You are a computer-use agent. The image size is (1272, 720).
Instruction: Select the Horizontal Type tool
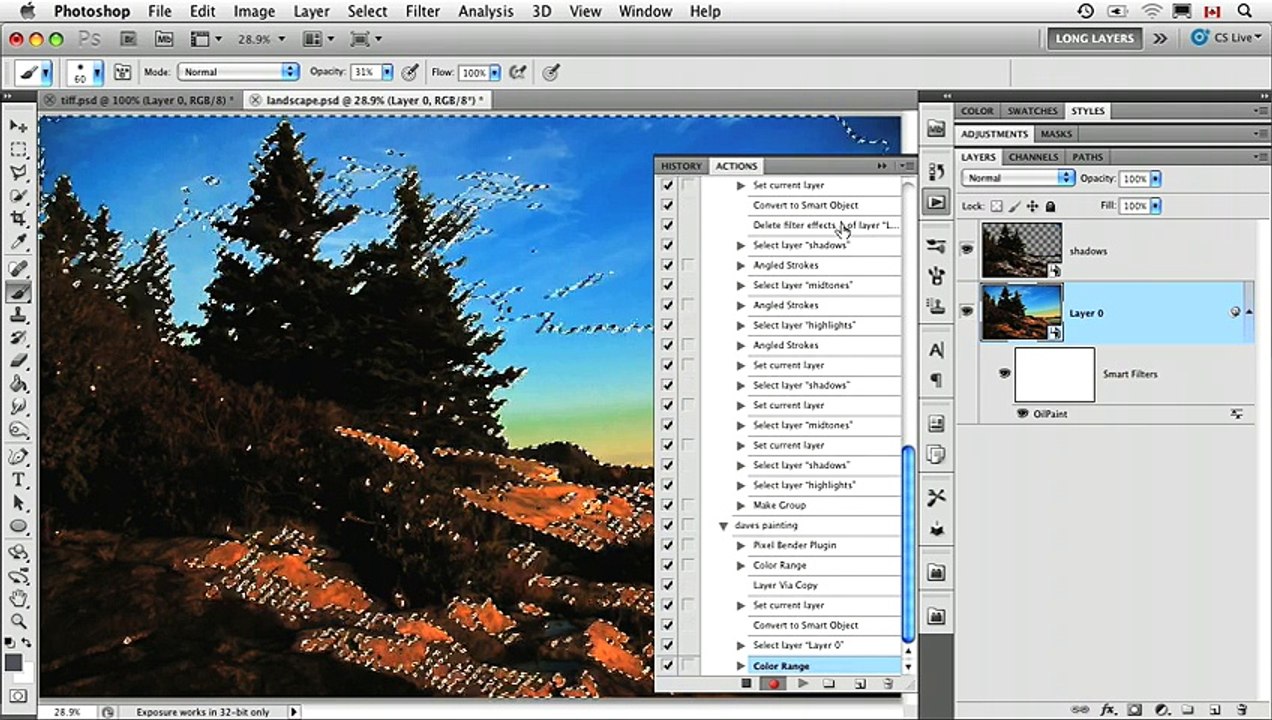coord(18,480)
